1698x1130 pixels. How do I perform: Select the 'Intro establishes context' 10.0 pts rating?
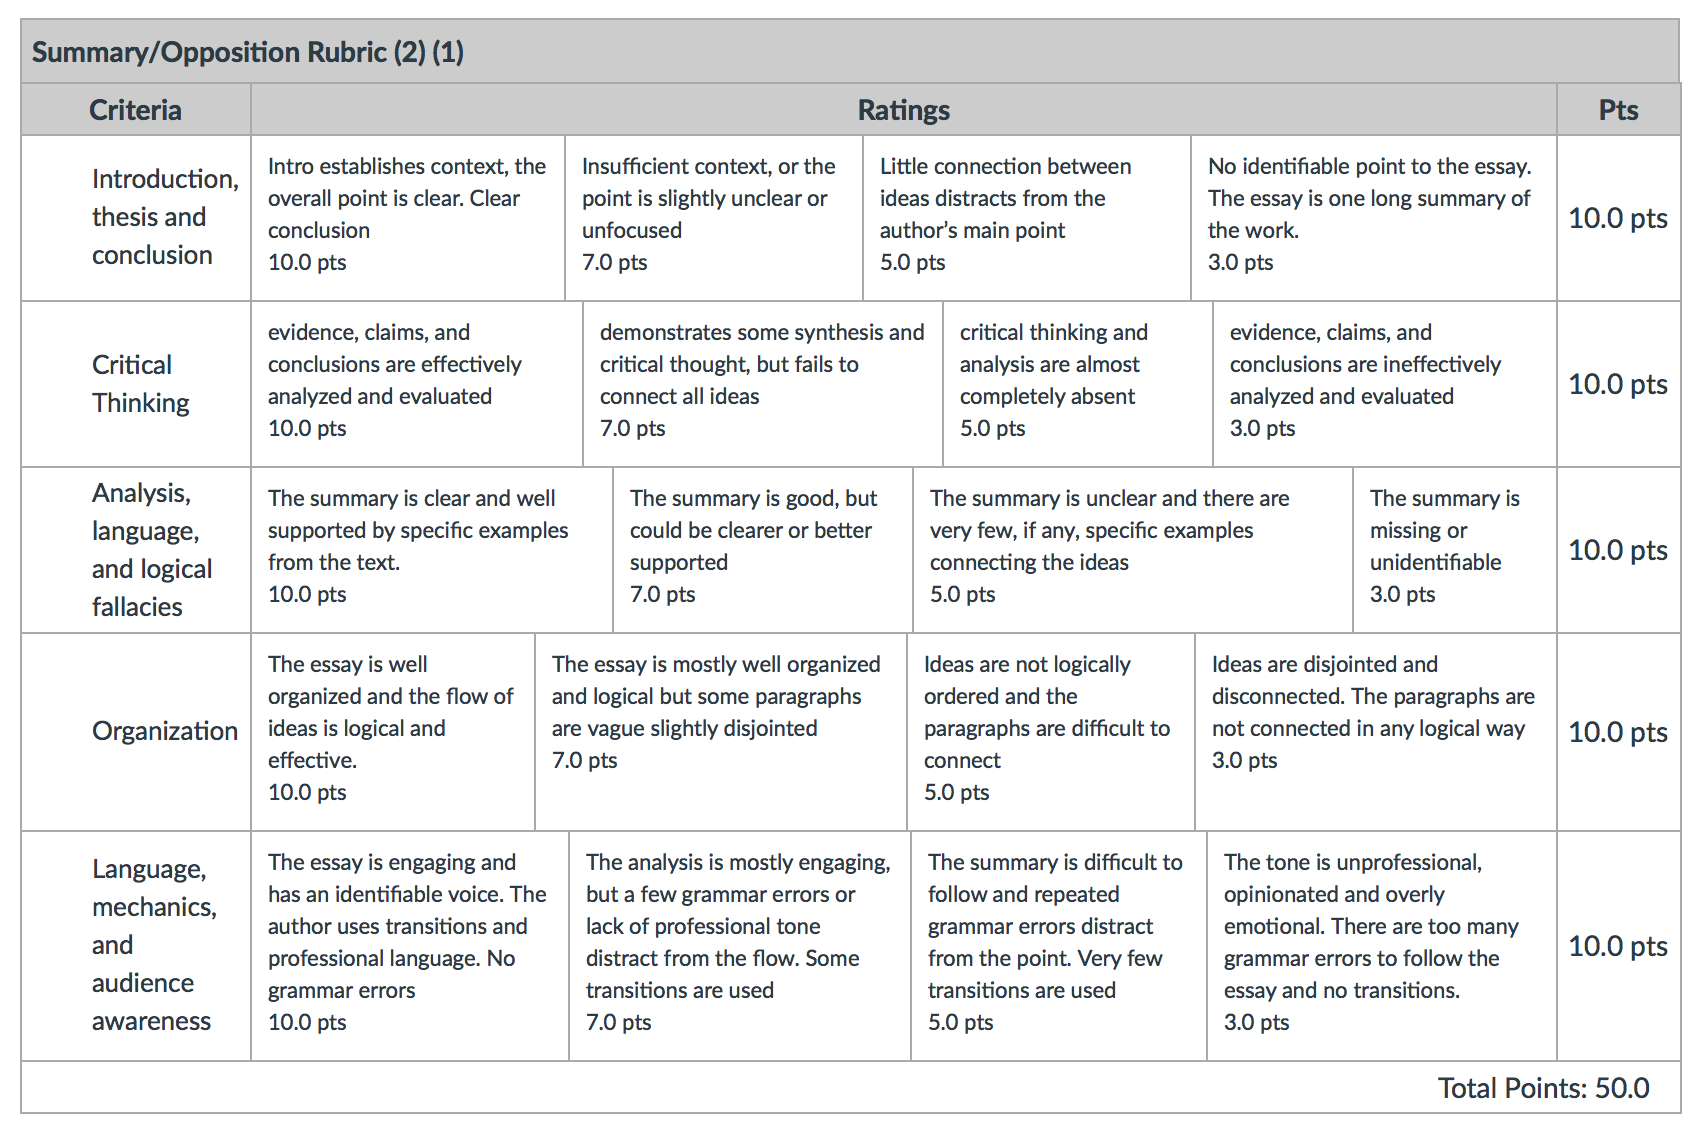coord(407,215)
